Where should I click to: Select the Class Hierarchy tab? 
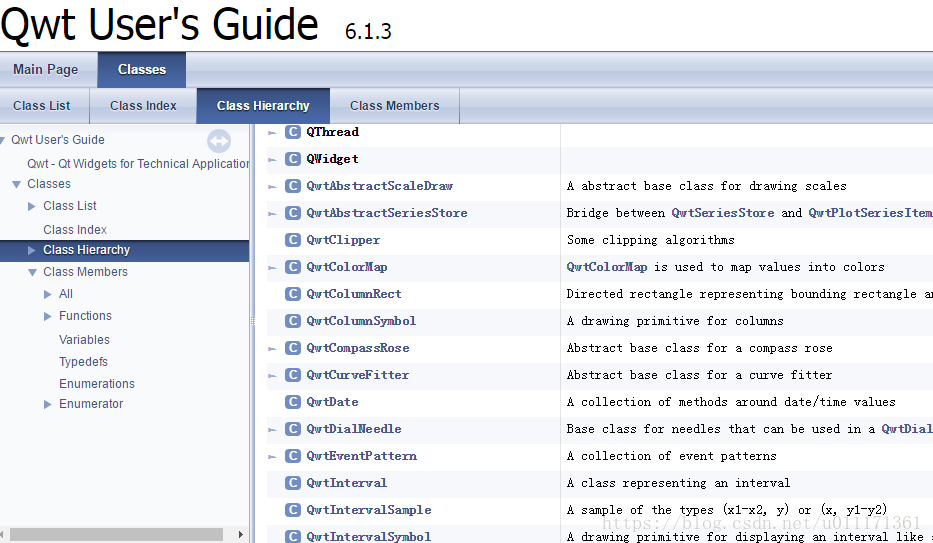pos(263,106)
